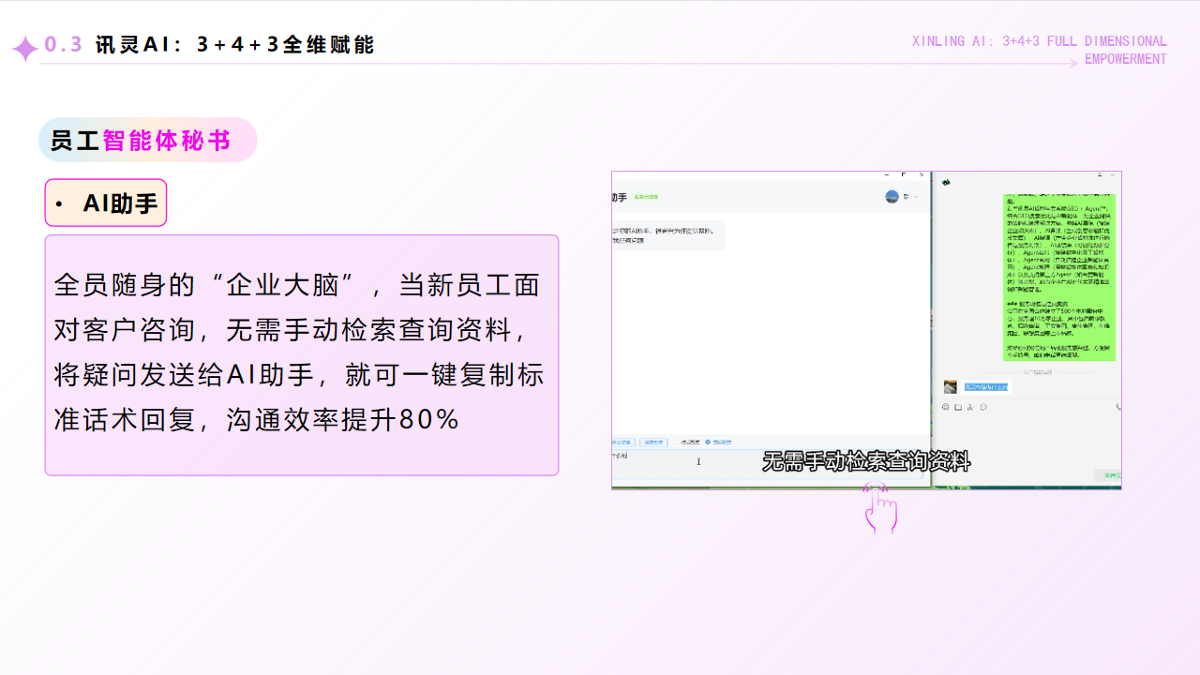The height and width of the screenshot is (675, 1200).
Task: Click the second blue outlined button above input
Action: click(x=653, y=441)
